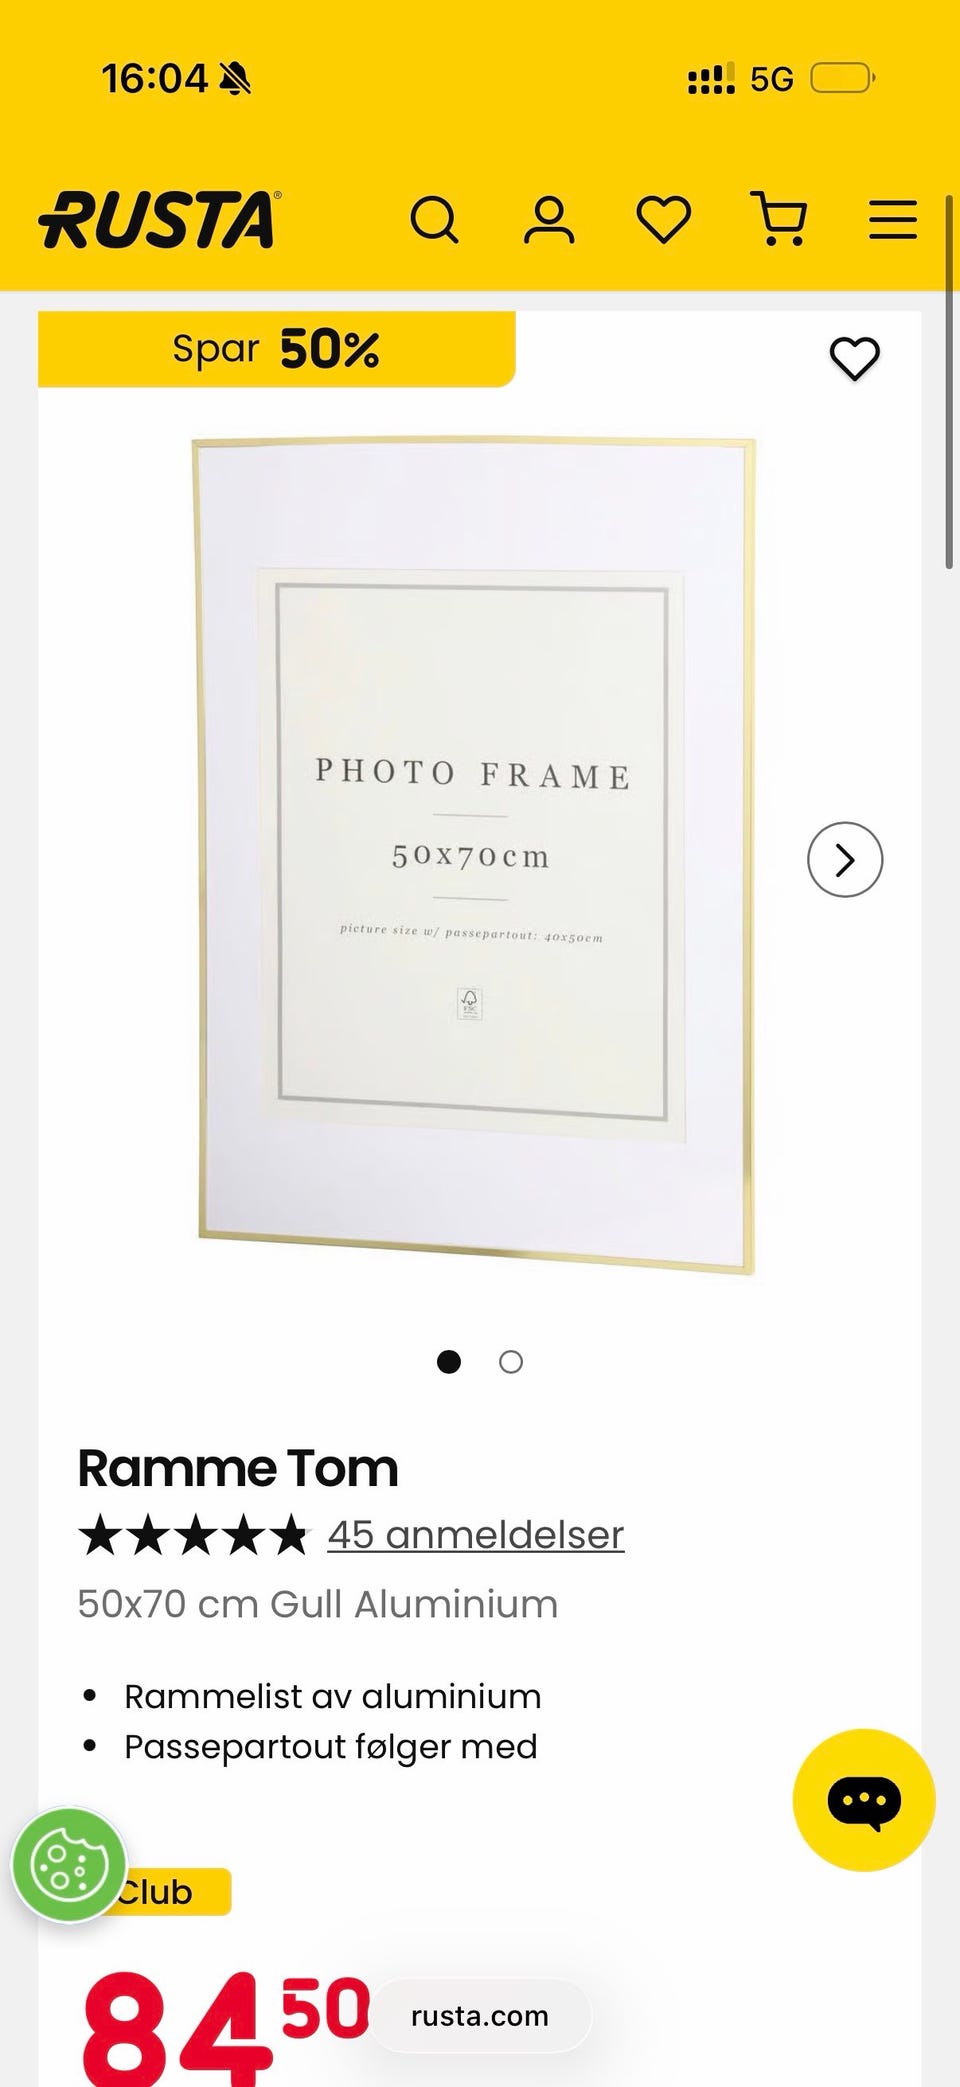
Task: Open wishlist heart in the yellow header
Action: [x=664, y=219]
